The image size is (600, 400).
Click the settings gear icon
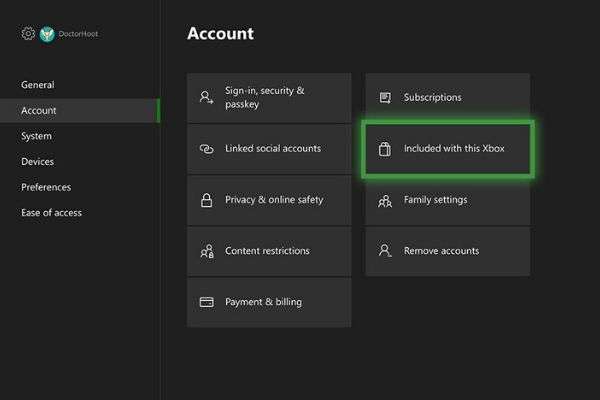[x=28, y=34]
